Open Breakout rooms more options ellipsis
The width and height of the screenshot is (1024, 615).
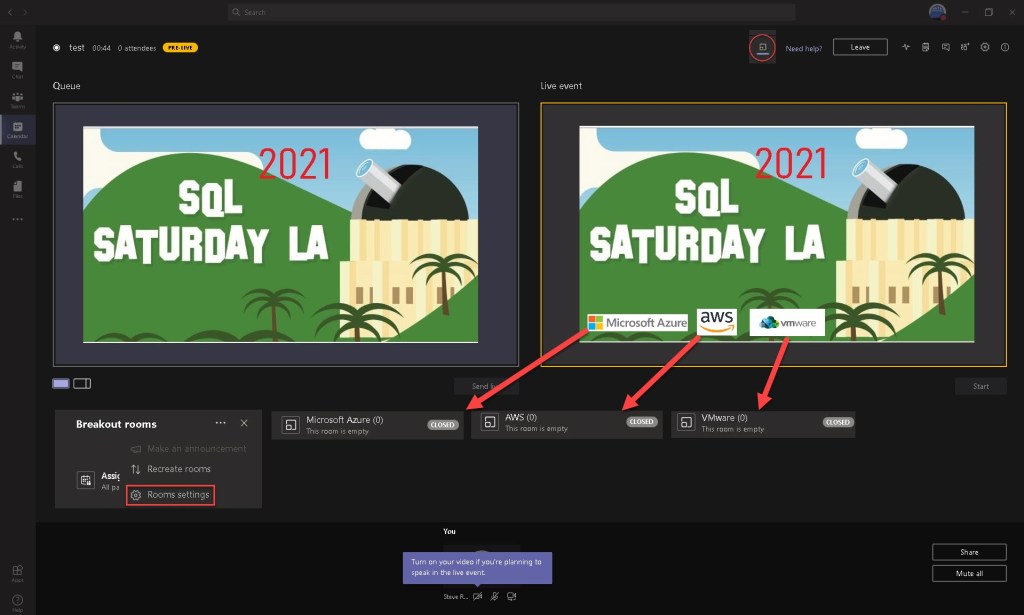point(221,423)
